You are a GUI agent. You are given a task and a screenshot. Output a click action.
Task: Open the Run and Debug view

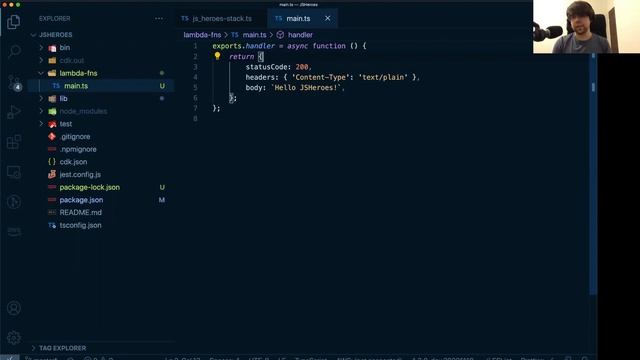tap(14, 112)
